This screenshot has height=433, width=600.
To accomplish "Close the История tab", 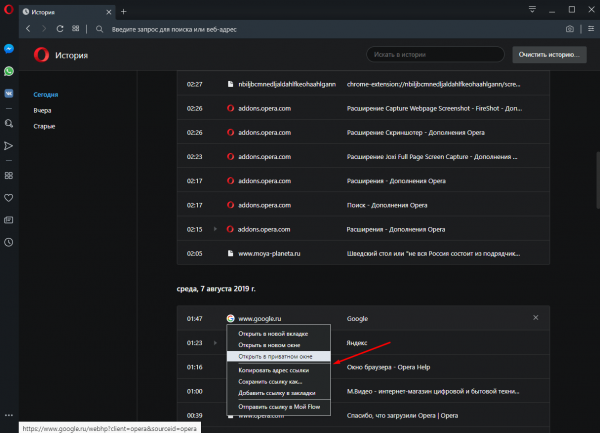I will [109, 12].
